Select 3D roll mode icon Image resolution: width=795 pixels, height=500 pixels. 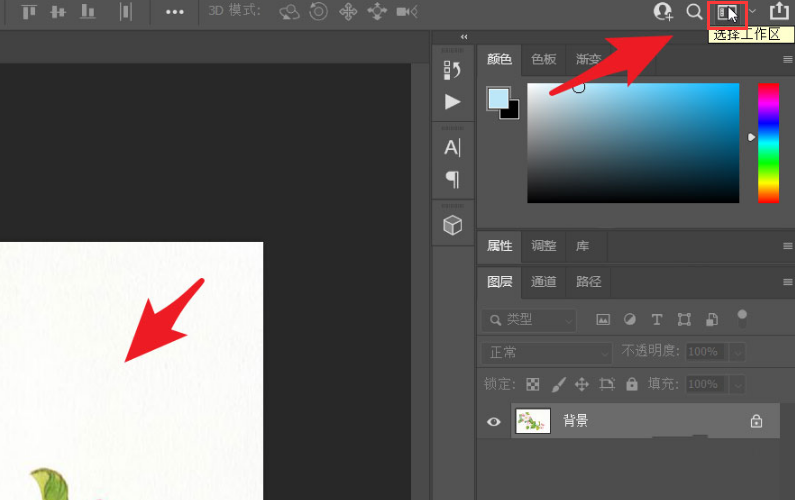pyautogui.click(x=318, y=11)
